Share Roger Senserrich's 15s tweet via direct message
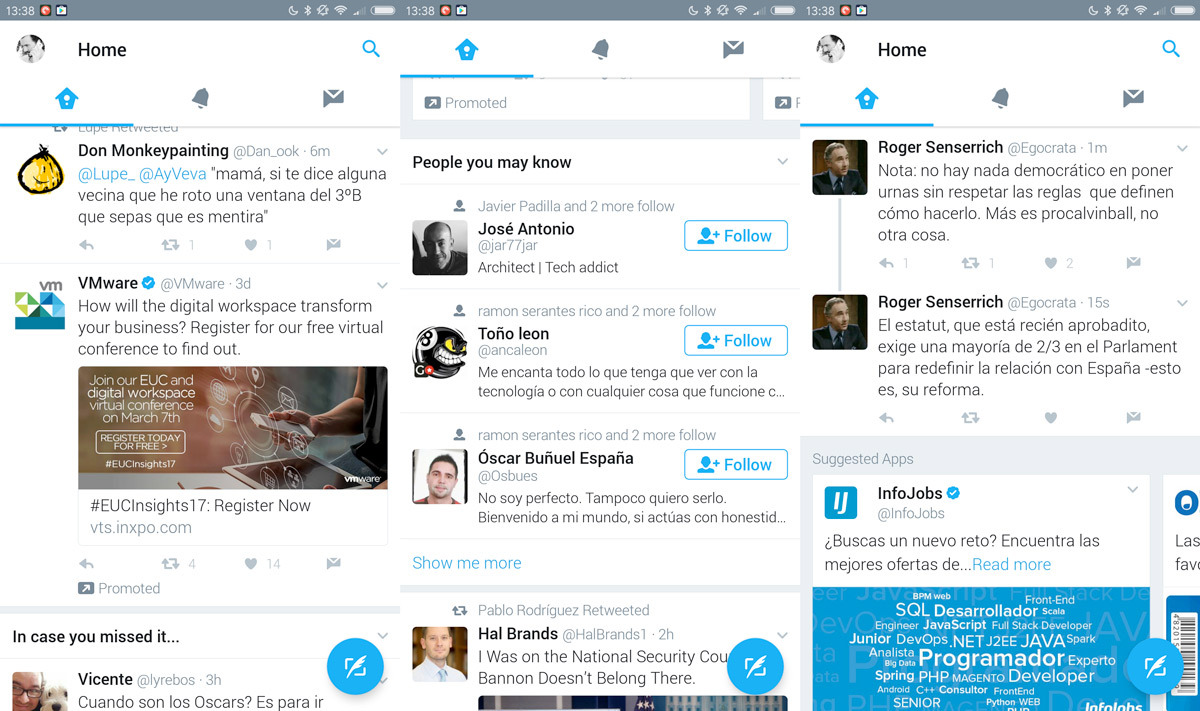The width and height of the screenshot is (1200, 711). [1133, 418]
